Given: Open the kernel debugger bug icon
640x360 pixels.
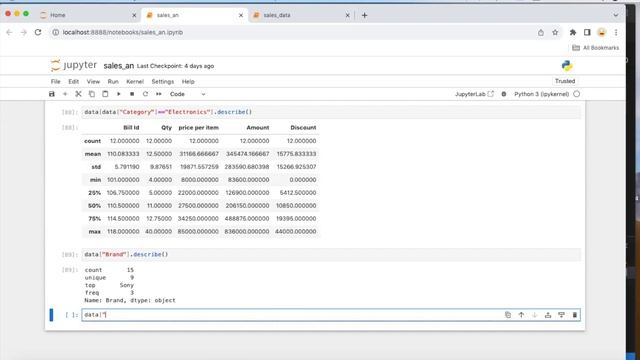Looking at the screenshot, I should point(504,94).
